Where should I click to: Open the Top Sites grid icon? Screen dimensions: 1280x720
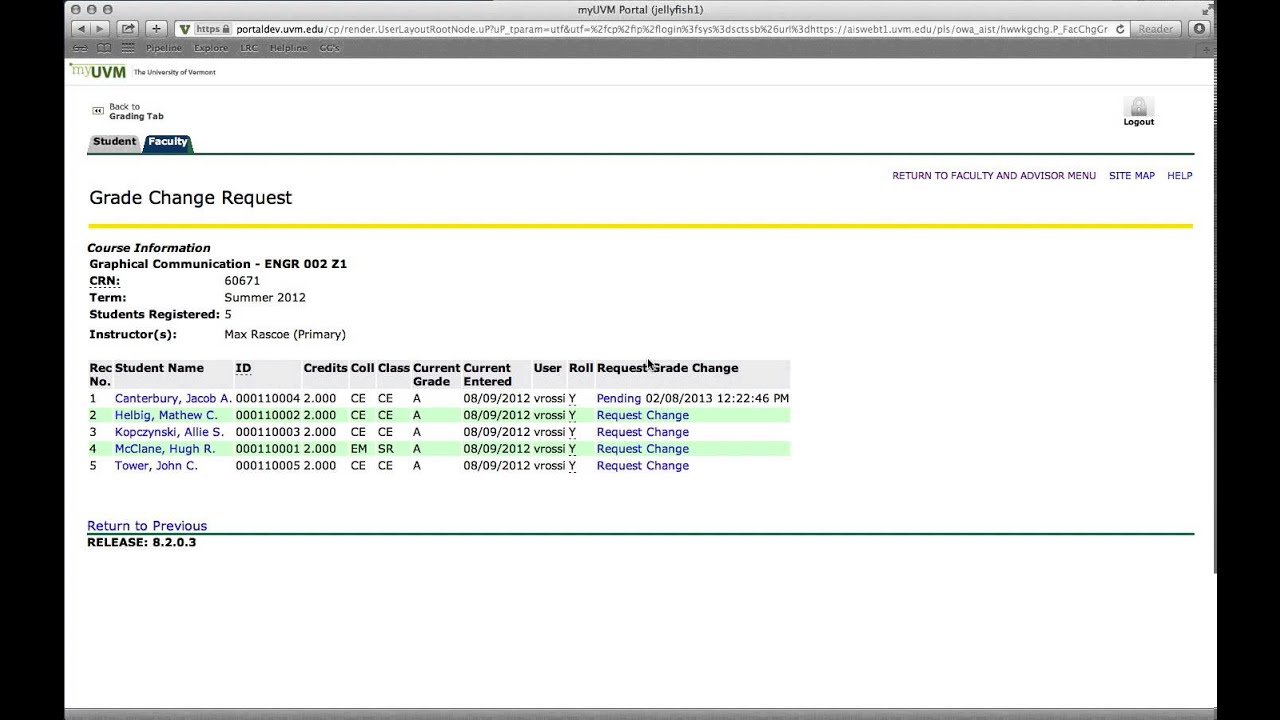tap(128, 48)
